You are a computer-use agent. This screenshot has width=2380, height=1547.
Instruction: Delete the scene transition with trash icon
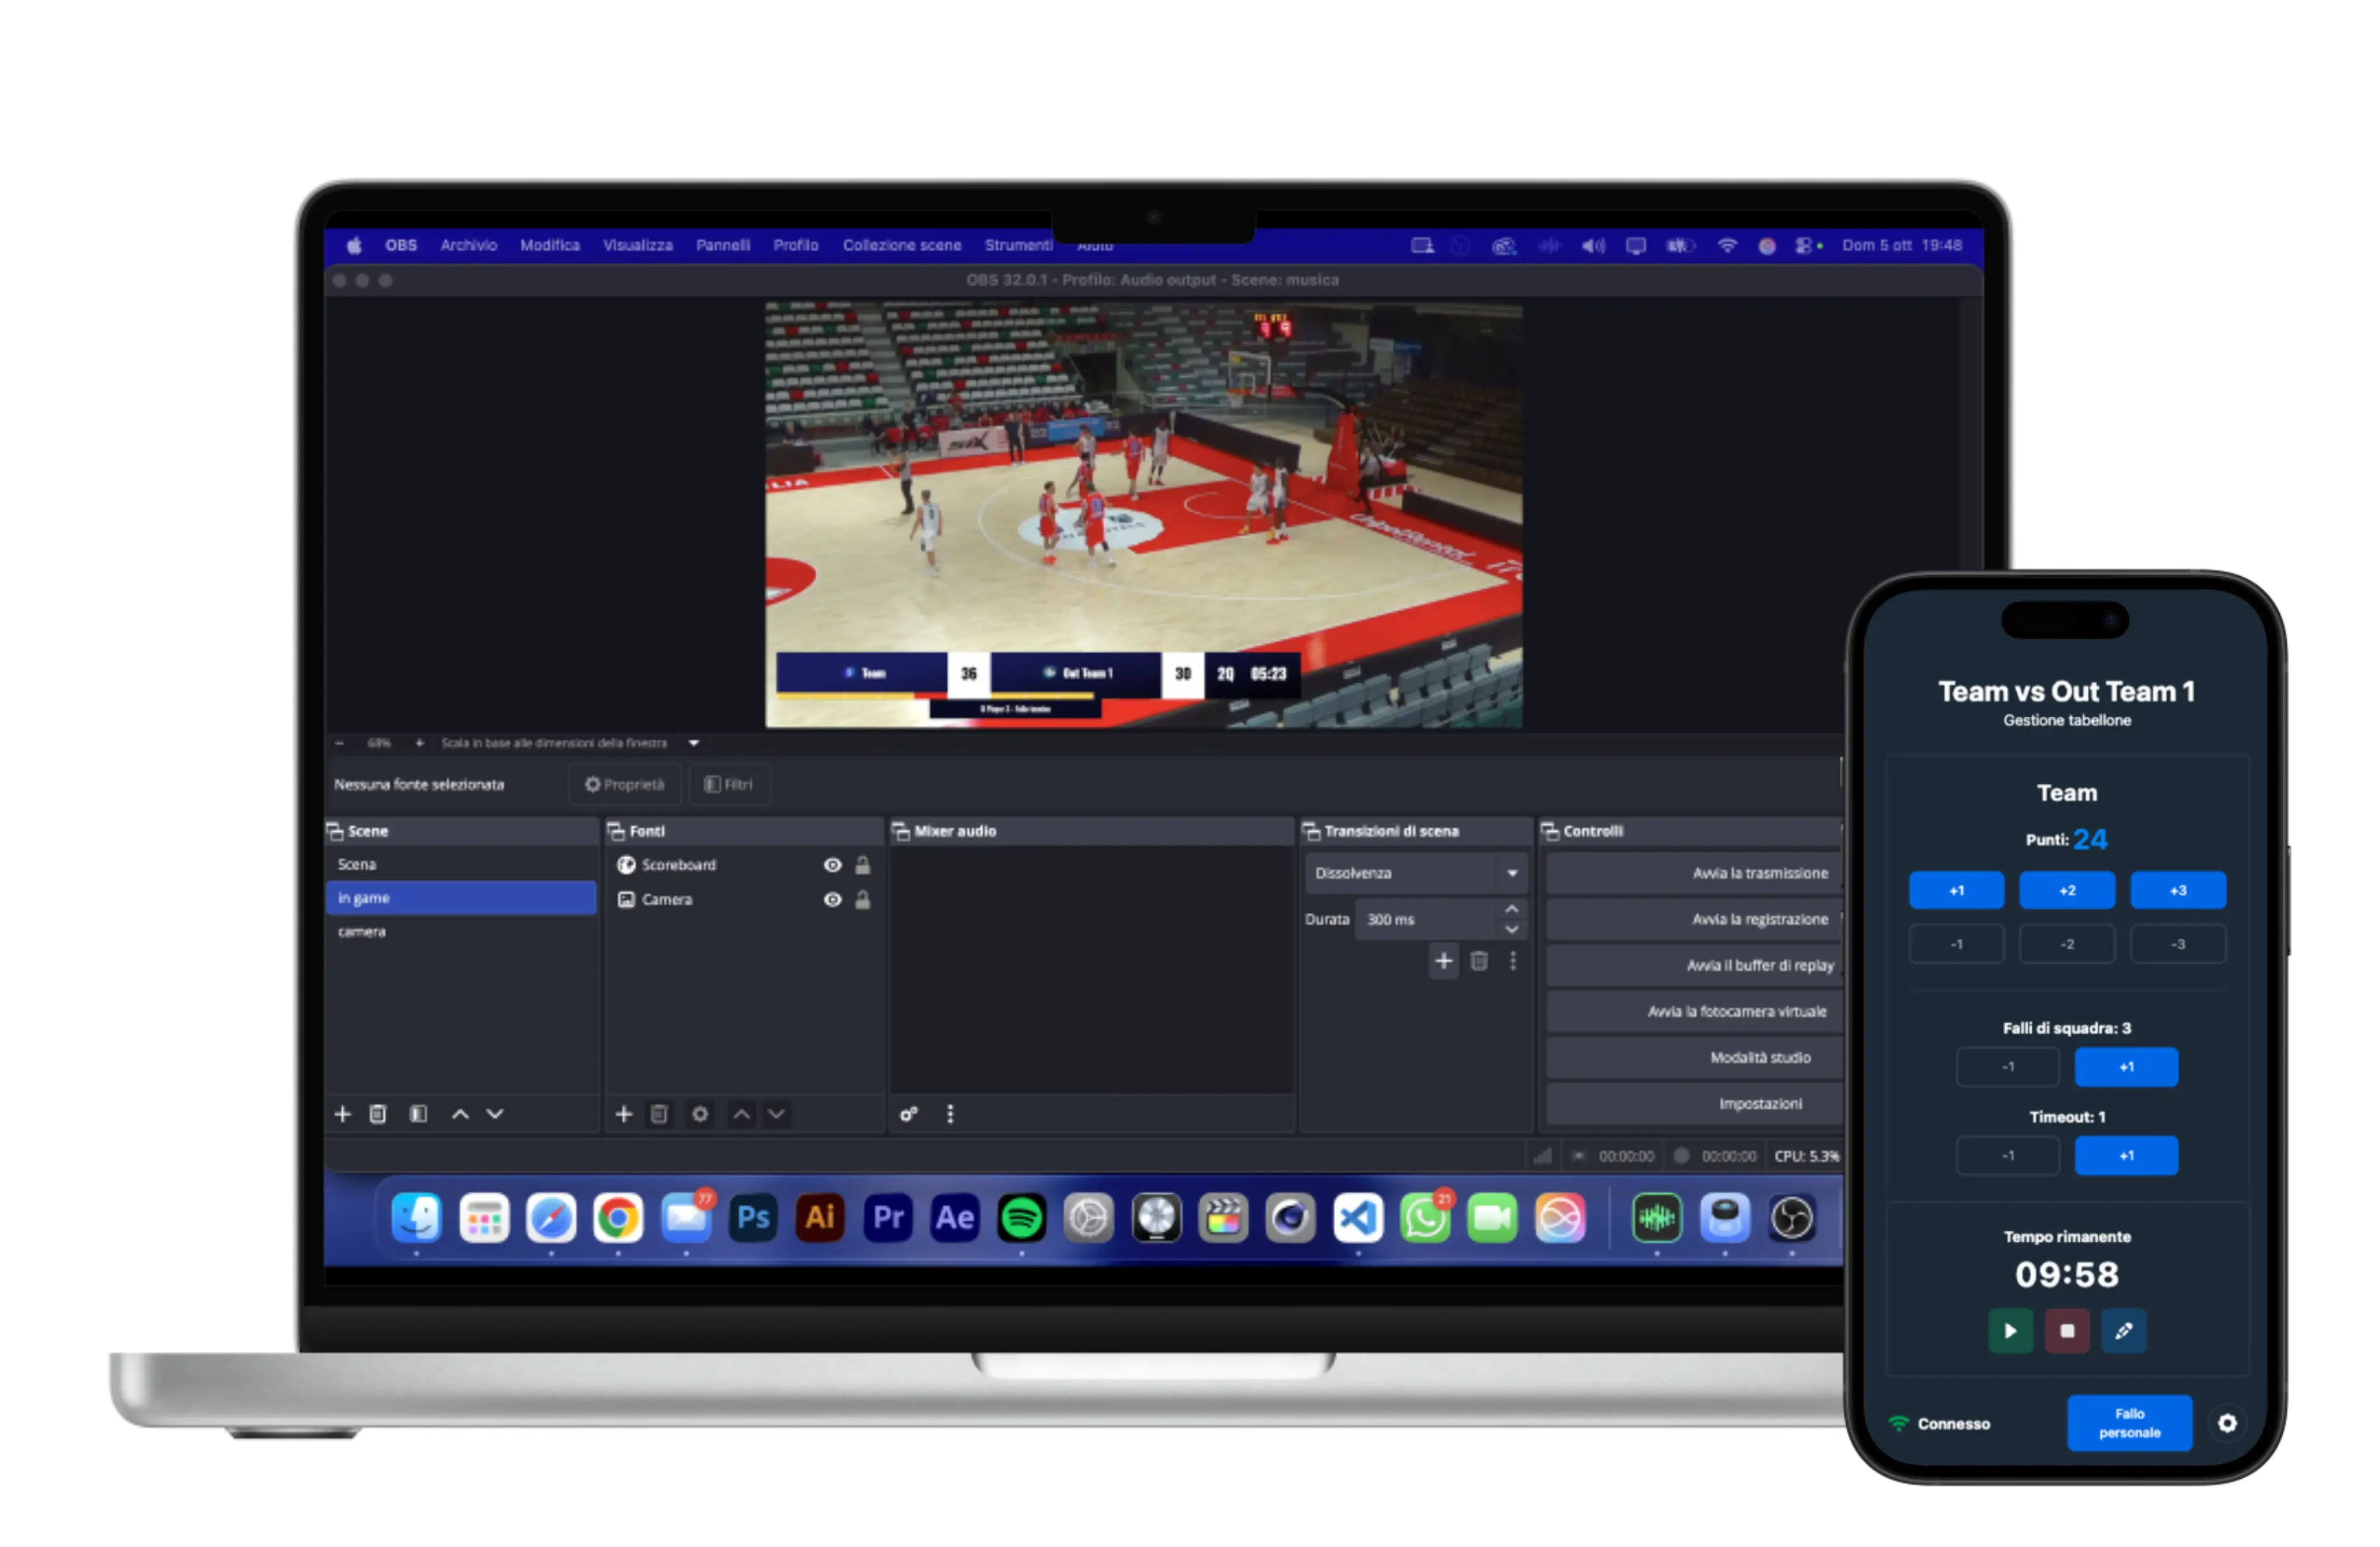(1479, 961)
